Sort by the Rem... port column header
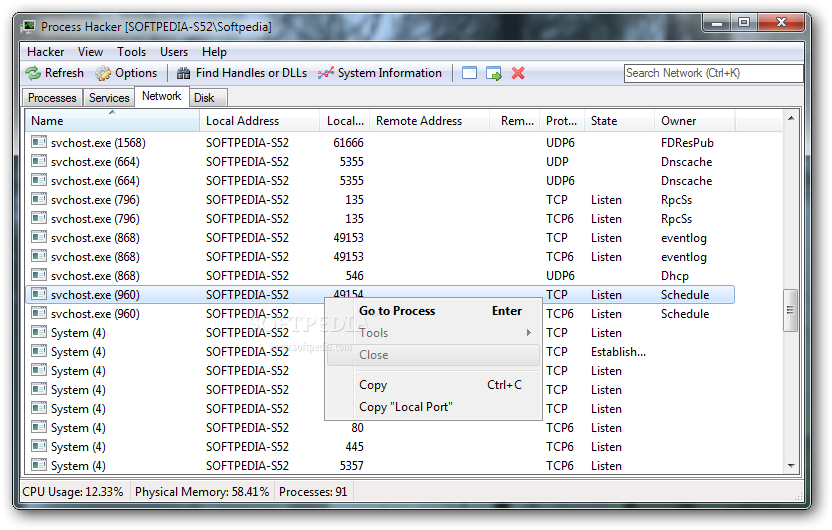 514,121
